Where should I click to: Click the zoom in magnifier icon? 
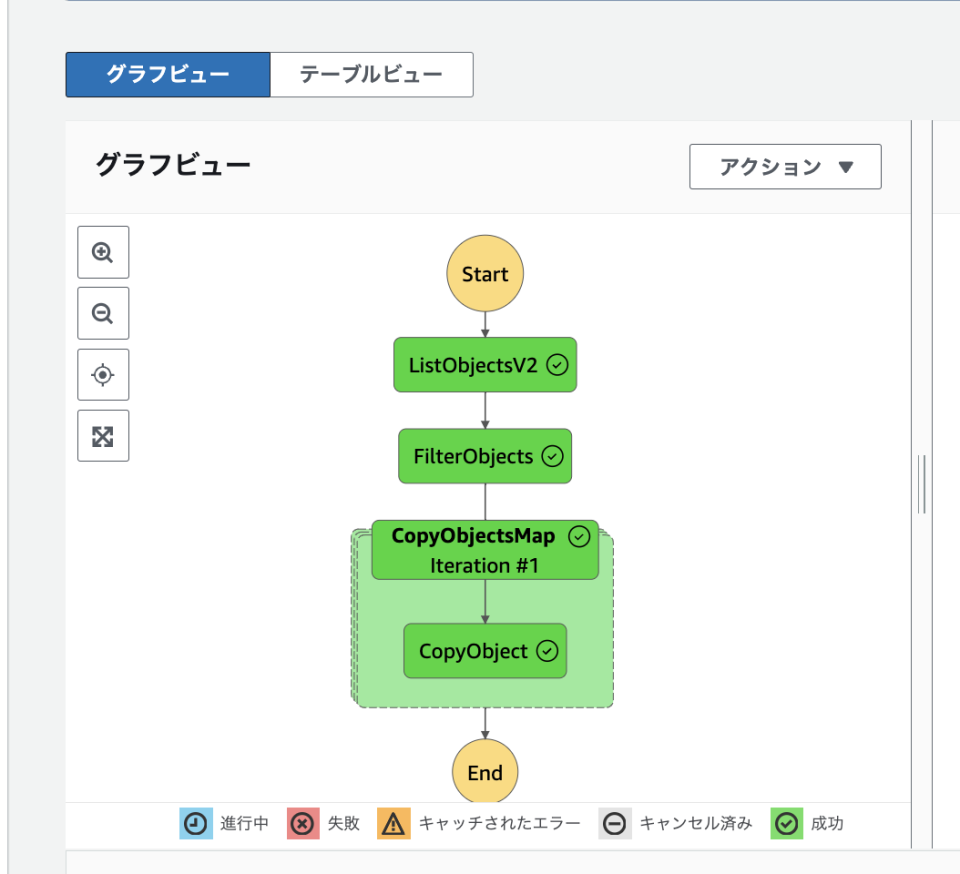coord(102,252)
